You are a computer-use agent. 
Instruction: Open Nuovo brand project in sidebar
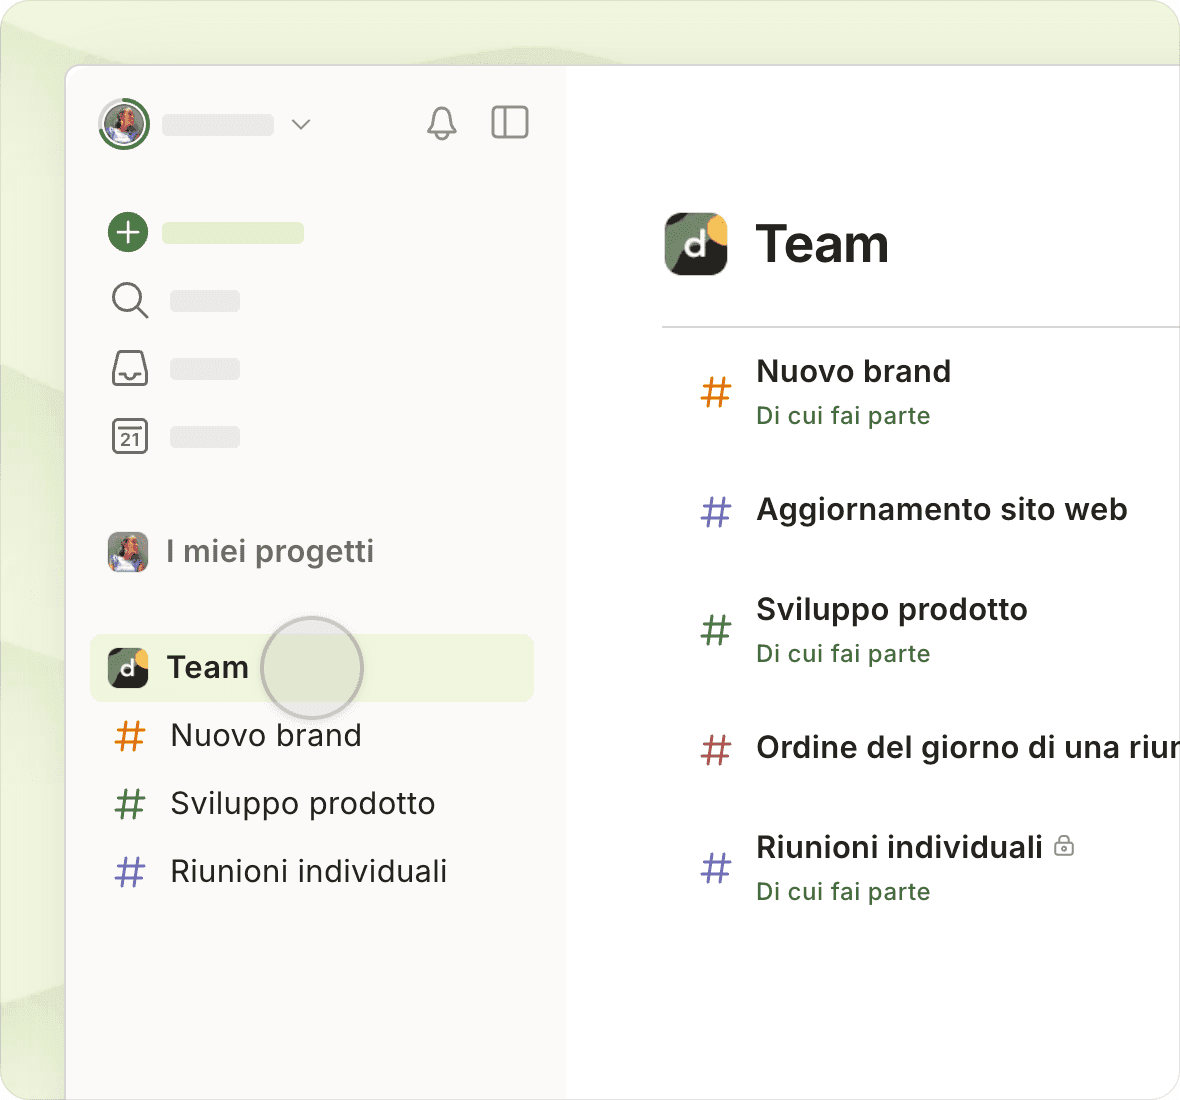click(266, 735)
